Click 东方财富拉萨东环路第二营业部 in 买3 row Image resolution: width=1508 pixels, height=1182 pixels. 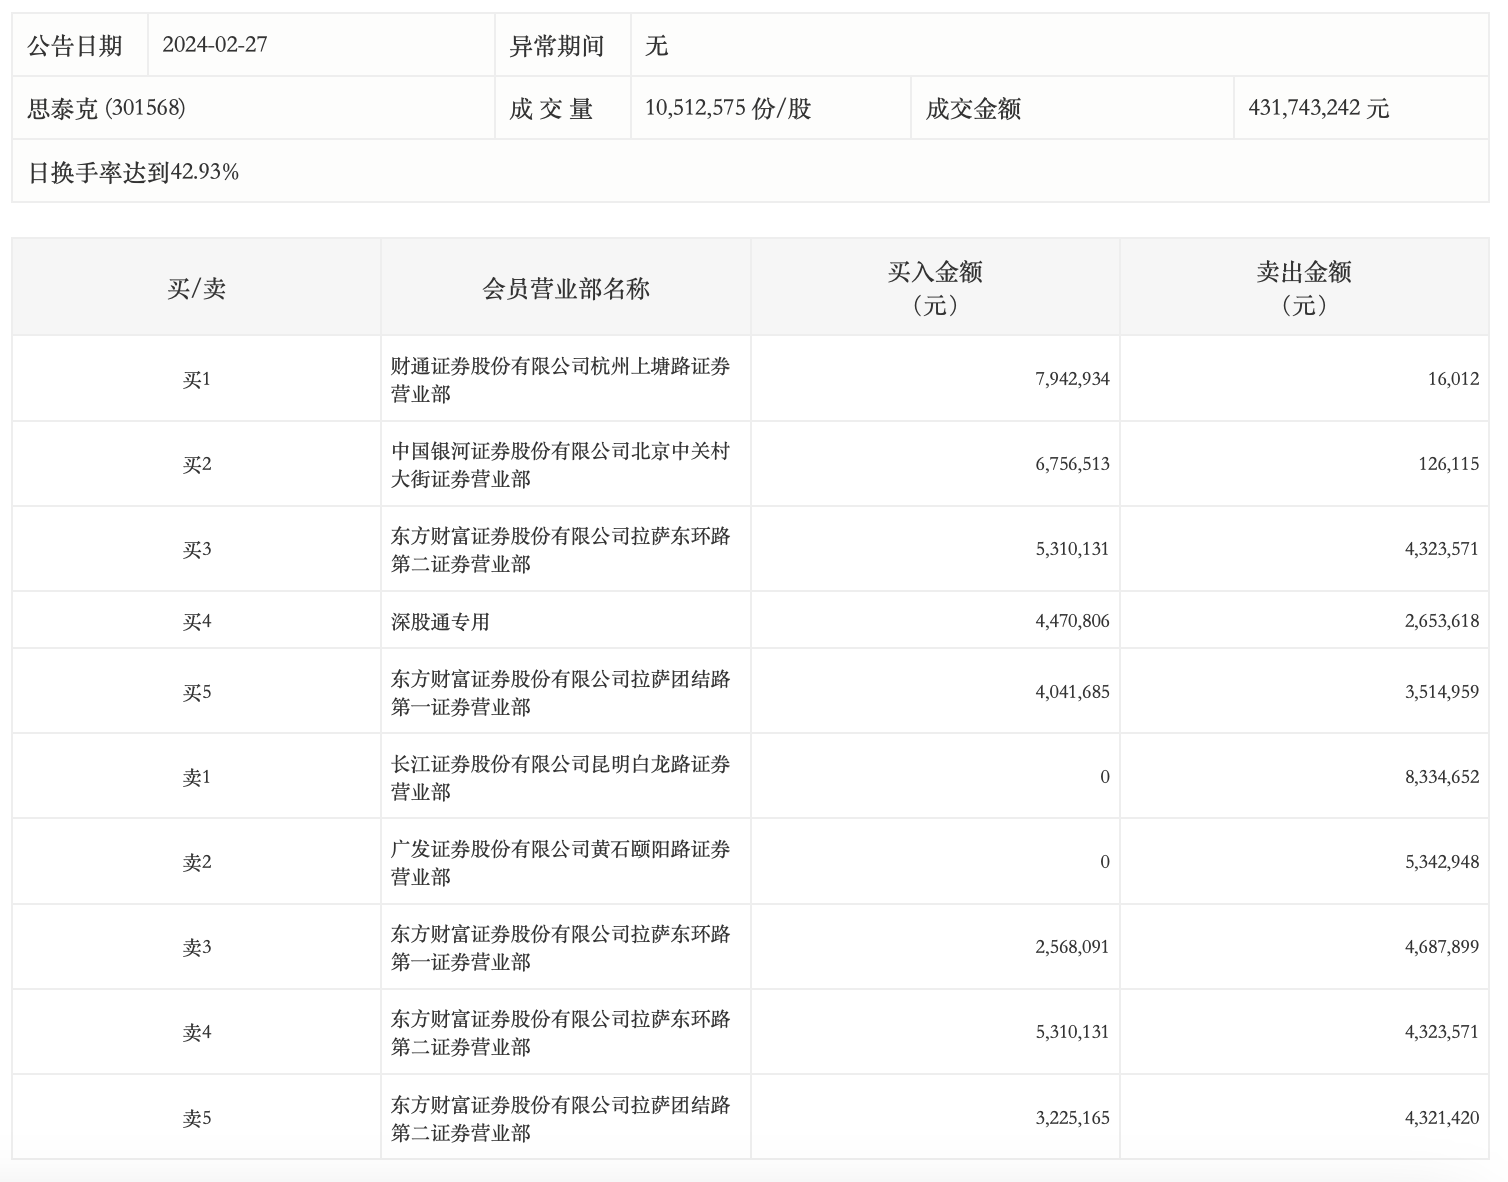561,550
